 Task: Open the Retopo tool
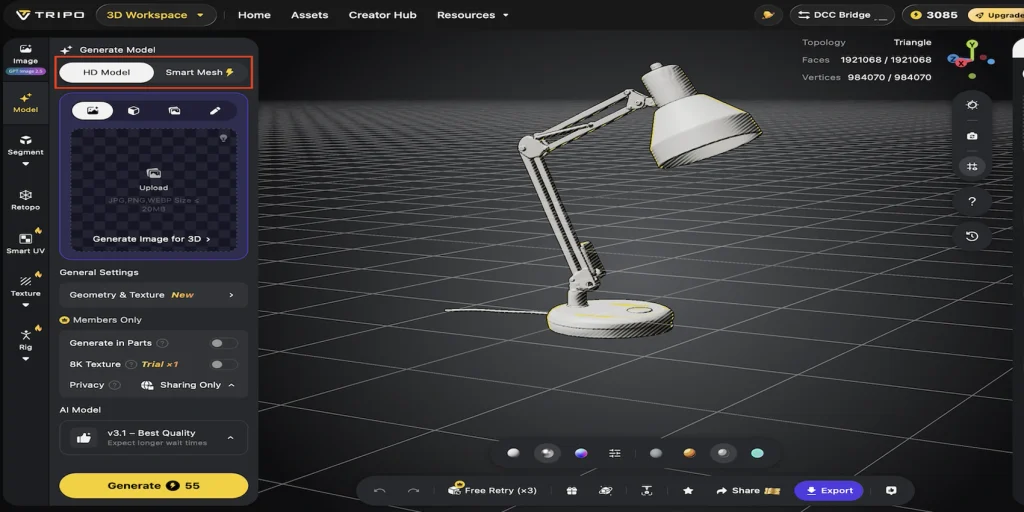pyautogui.click(x=25, y=200)
